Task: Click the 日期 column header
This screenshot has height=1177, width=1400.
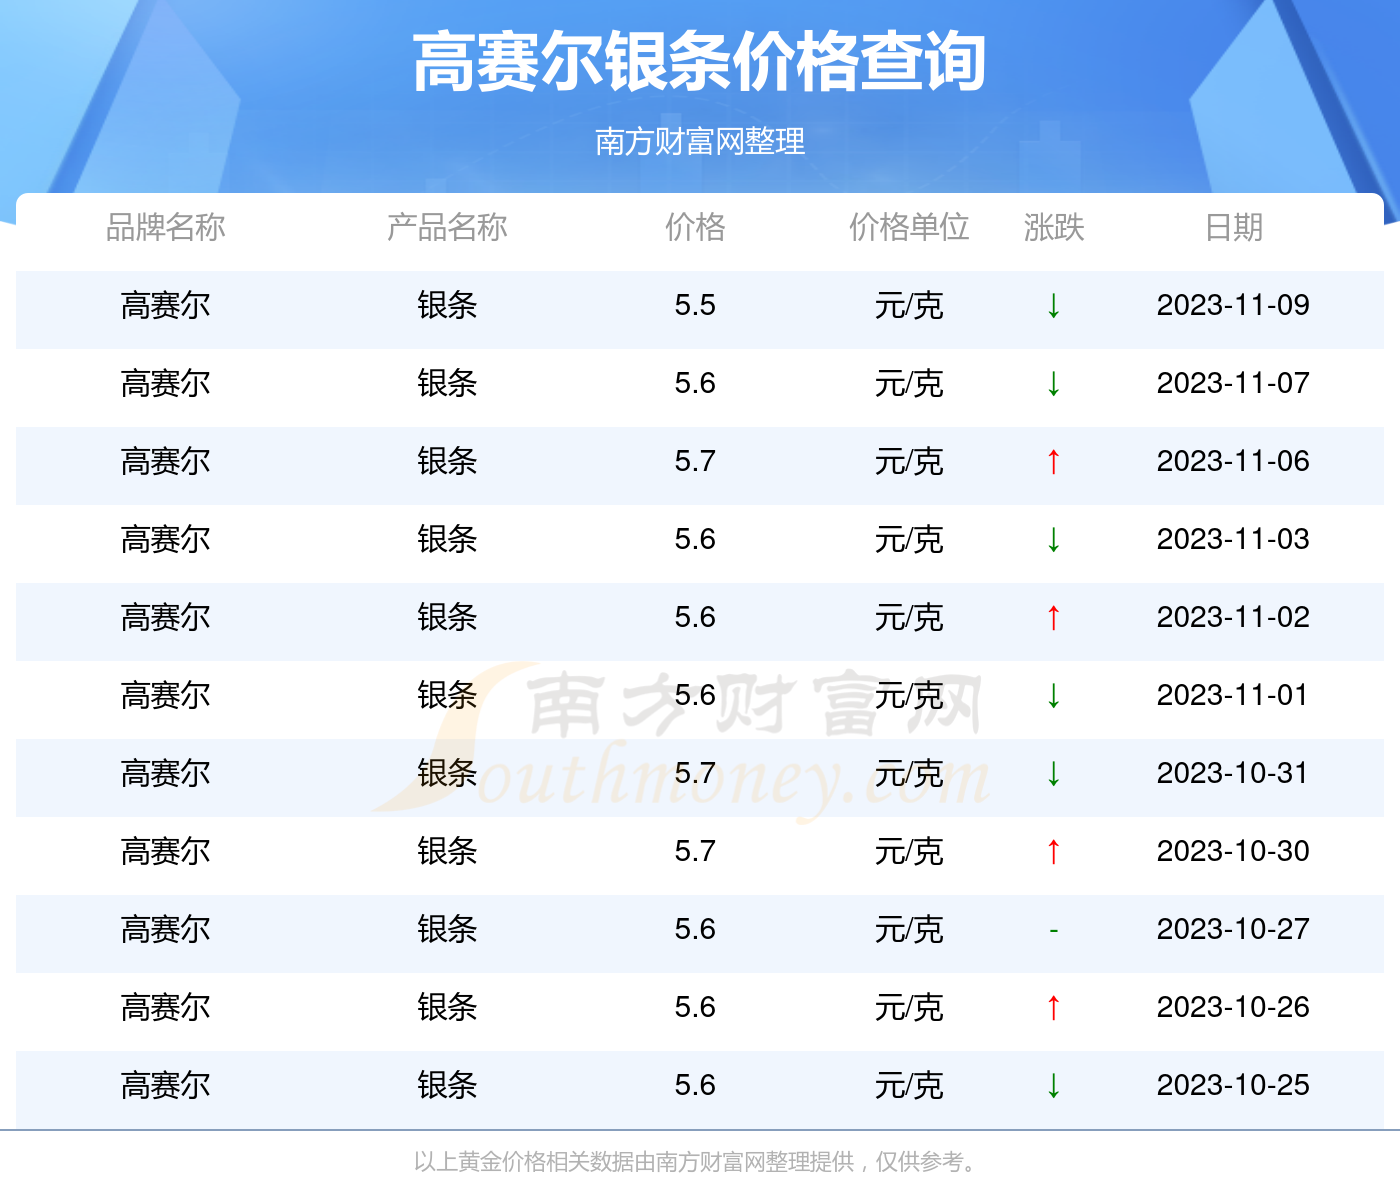Action: (1234, 227)
